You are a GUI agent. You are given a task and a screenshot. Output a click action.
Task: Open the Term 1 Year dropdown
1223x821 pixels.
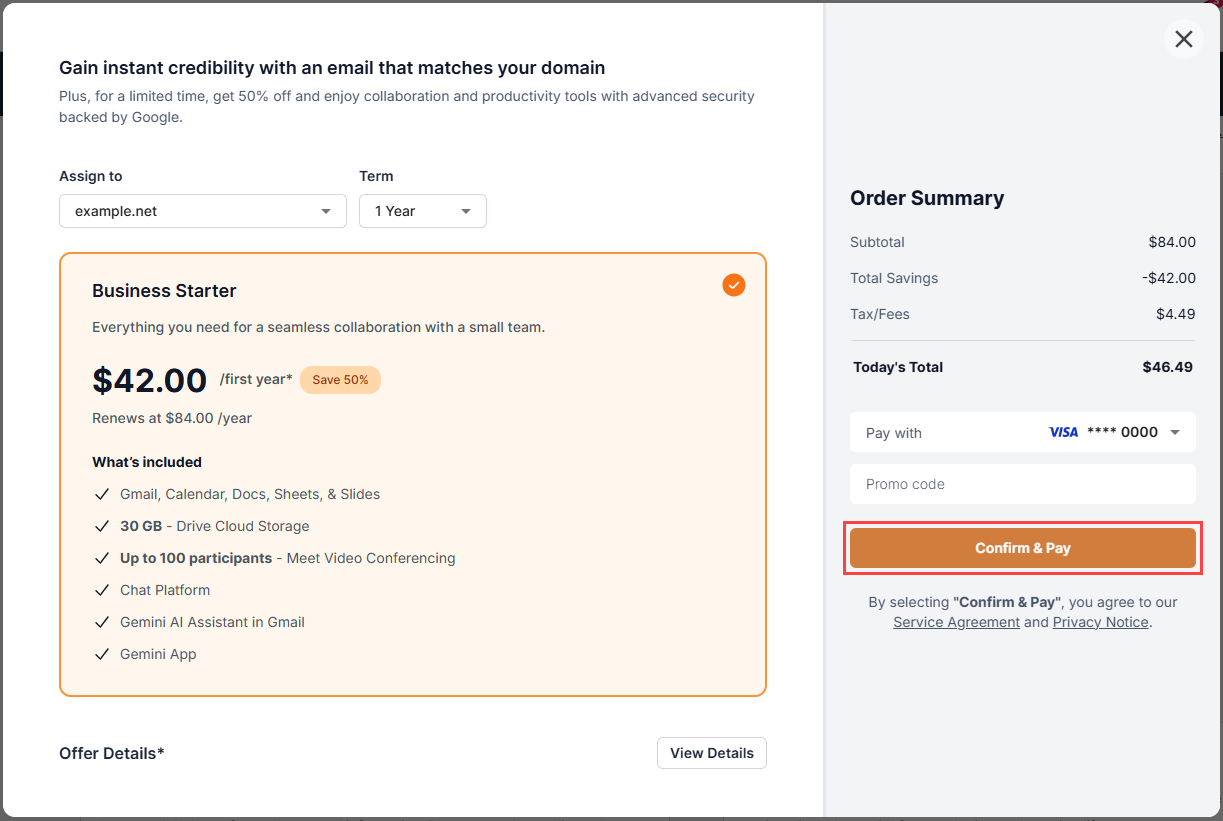pos(423,211)
